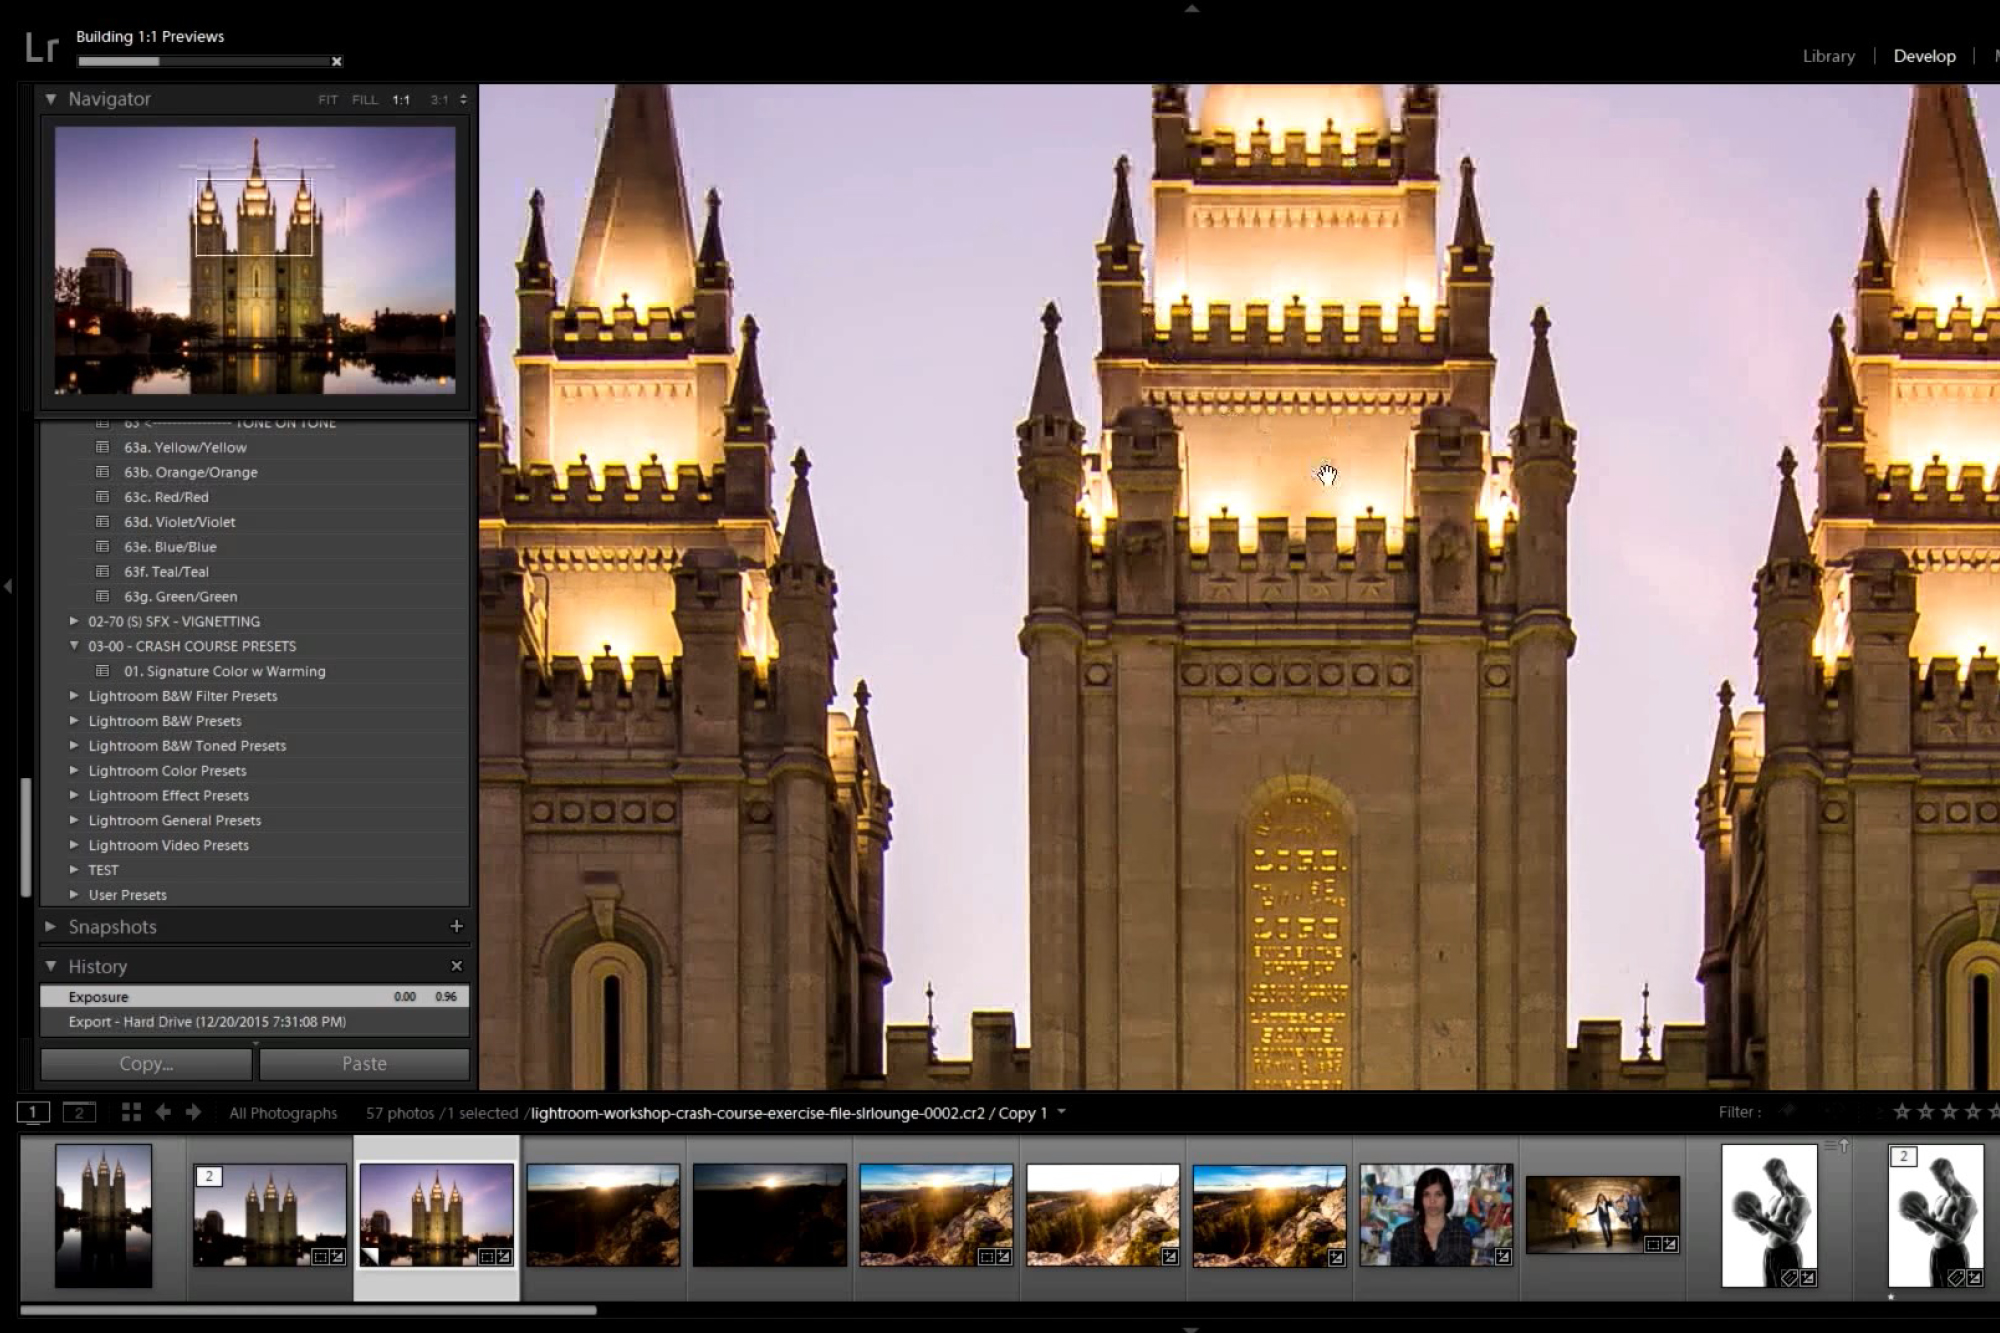Select the woman portrait filmstrip thumbnail
This screenshot has width=2000, height=1333.
[x=1436, y=1215]
